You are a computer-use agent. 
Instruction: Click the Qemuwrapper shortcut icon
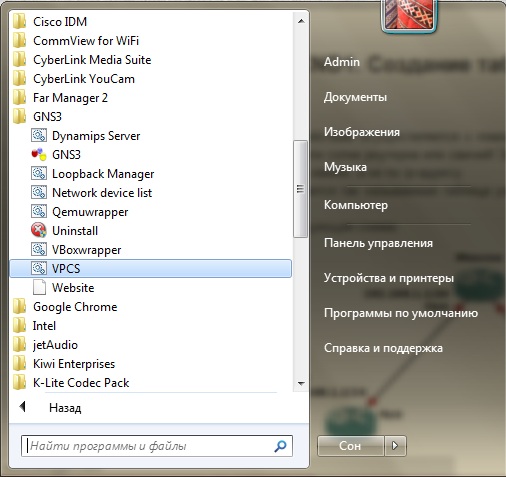tap(39, 212)
